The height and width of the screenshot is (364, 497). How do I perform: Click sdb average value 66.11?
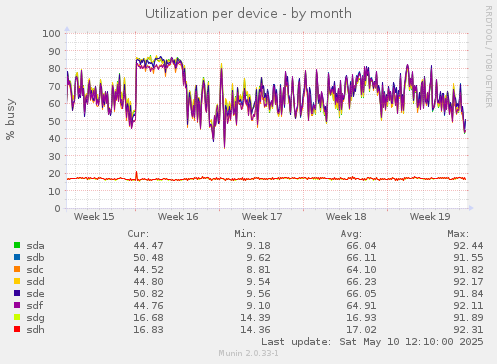tap(361, 258)
